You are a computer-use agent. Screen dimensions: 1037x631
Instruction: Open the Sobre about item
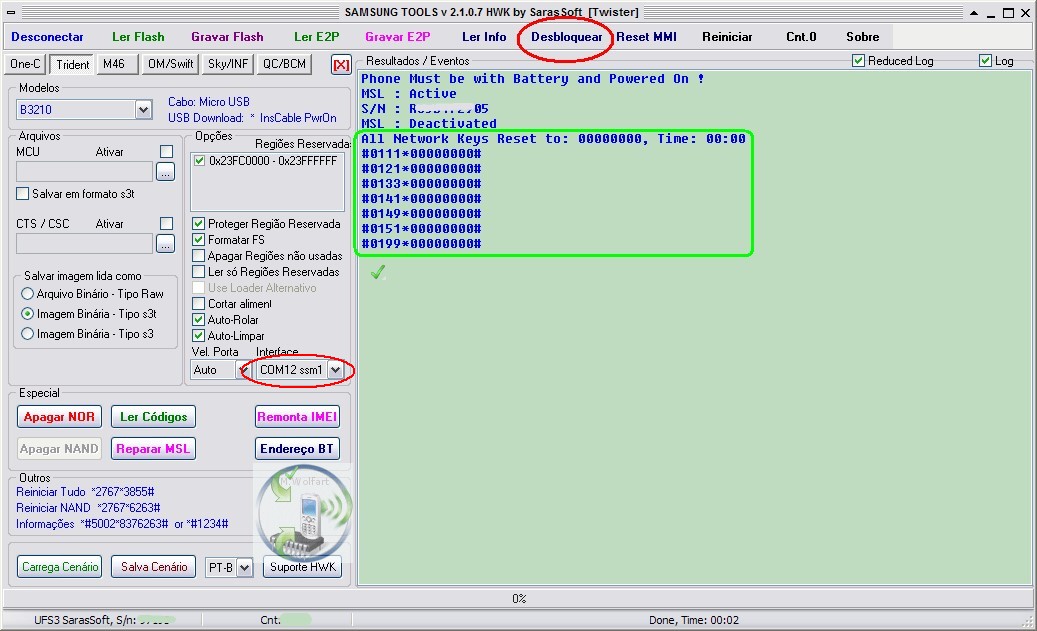point(863,37)
